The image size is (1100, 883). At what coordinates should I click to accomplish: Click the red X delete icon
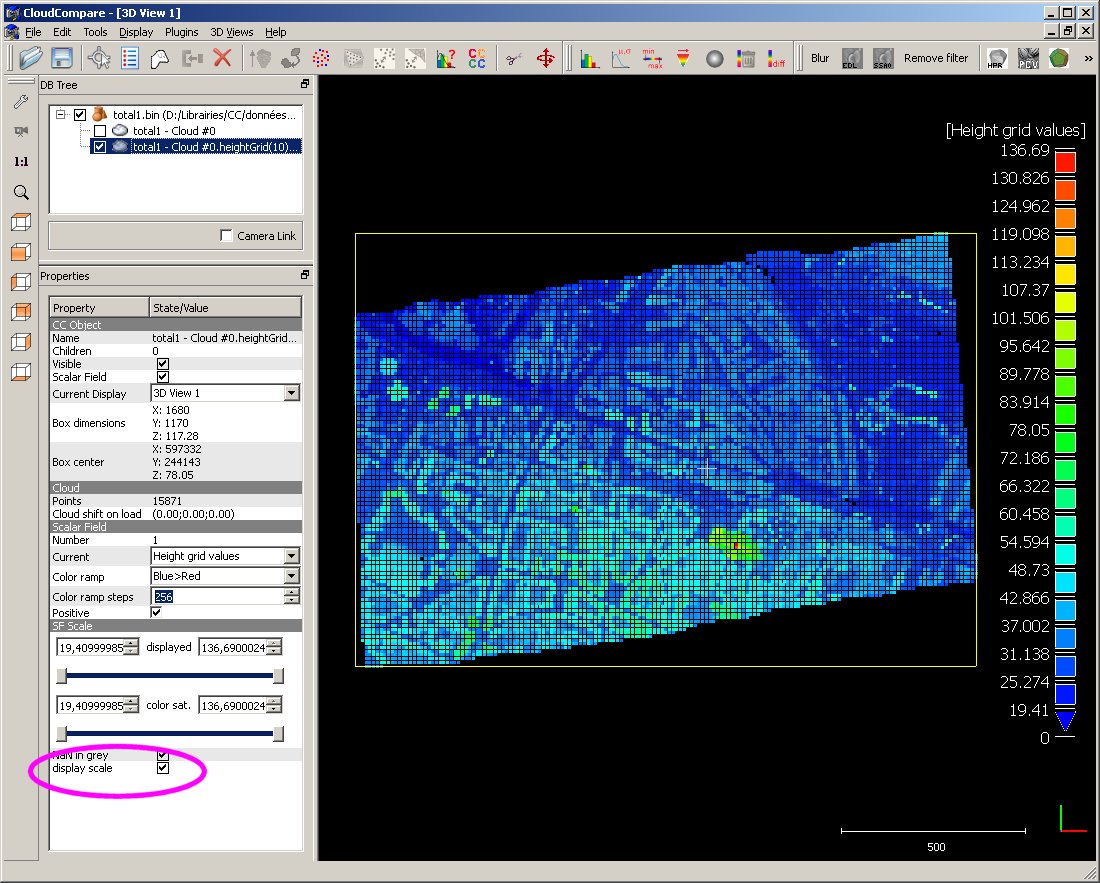[222, 58]
